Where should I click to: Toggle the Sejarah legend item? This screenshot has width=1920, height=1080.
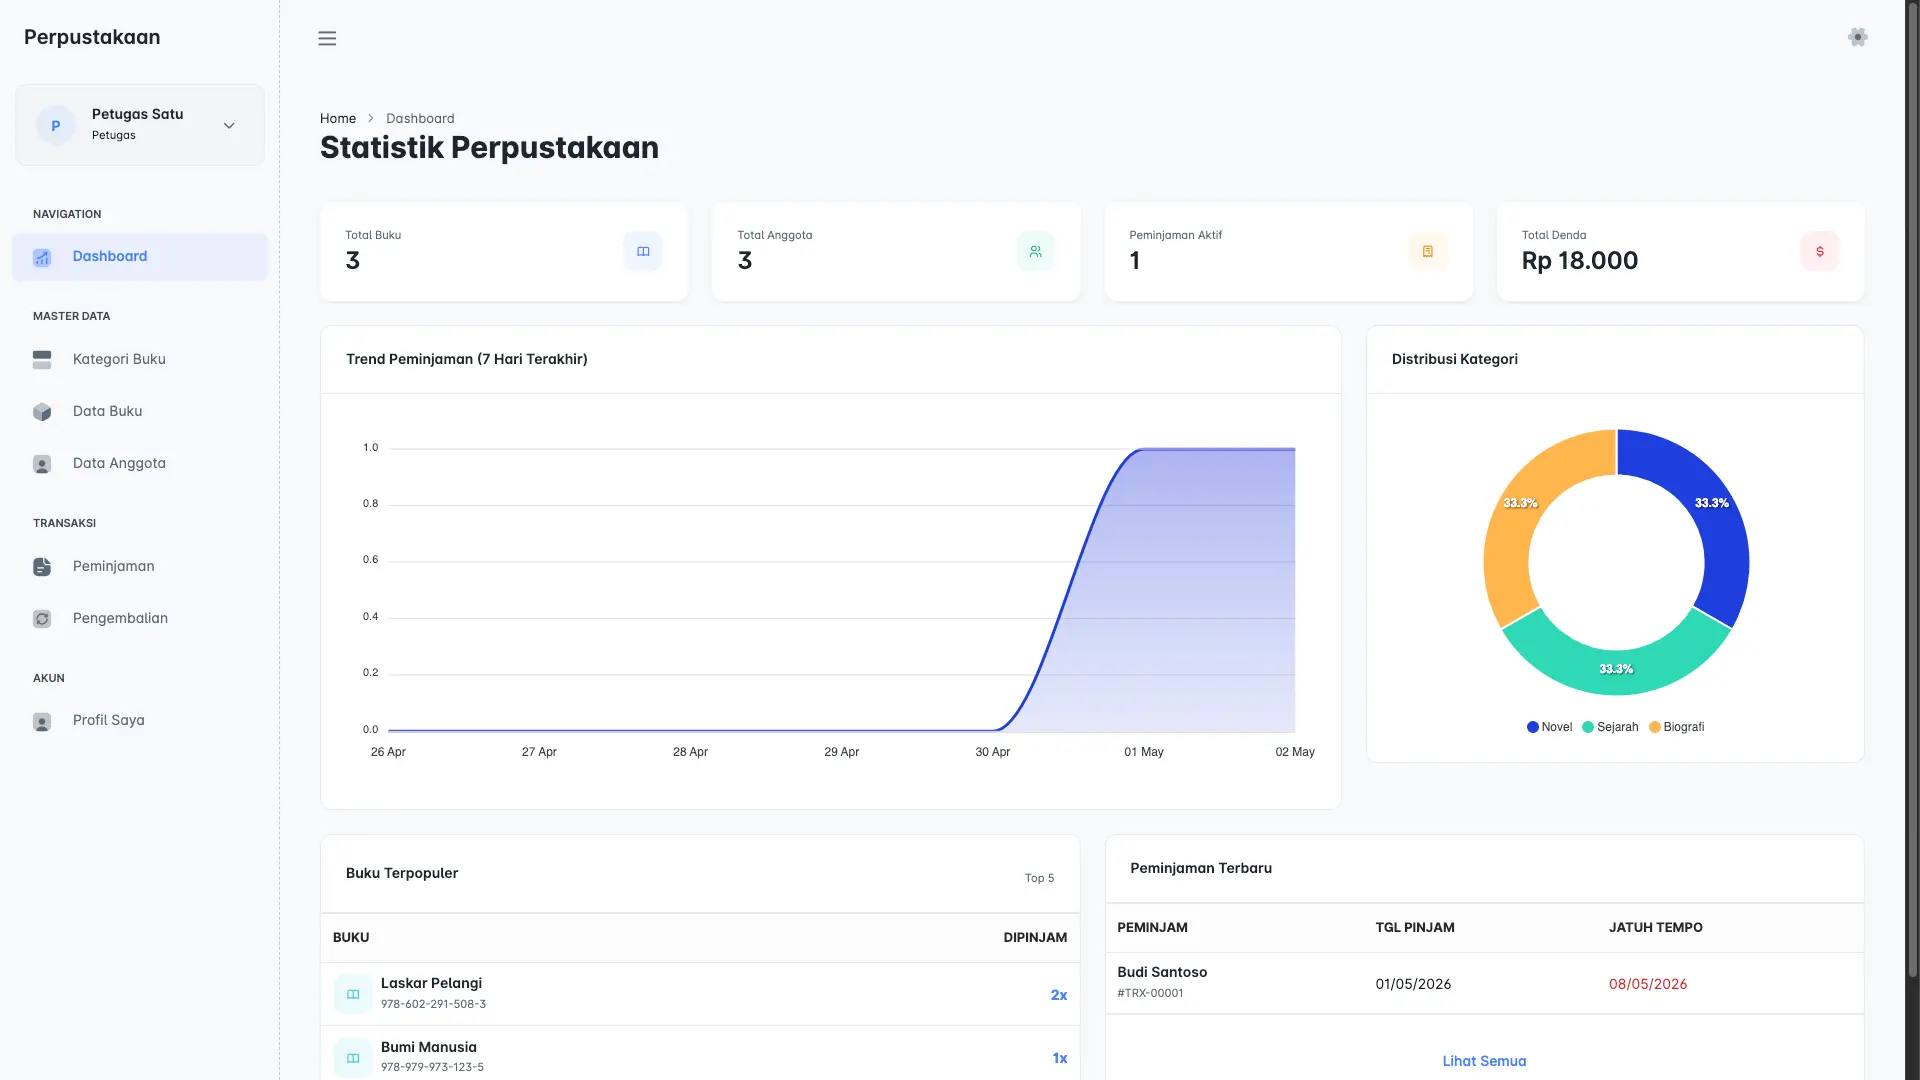(1610, 727)
